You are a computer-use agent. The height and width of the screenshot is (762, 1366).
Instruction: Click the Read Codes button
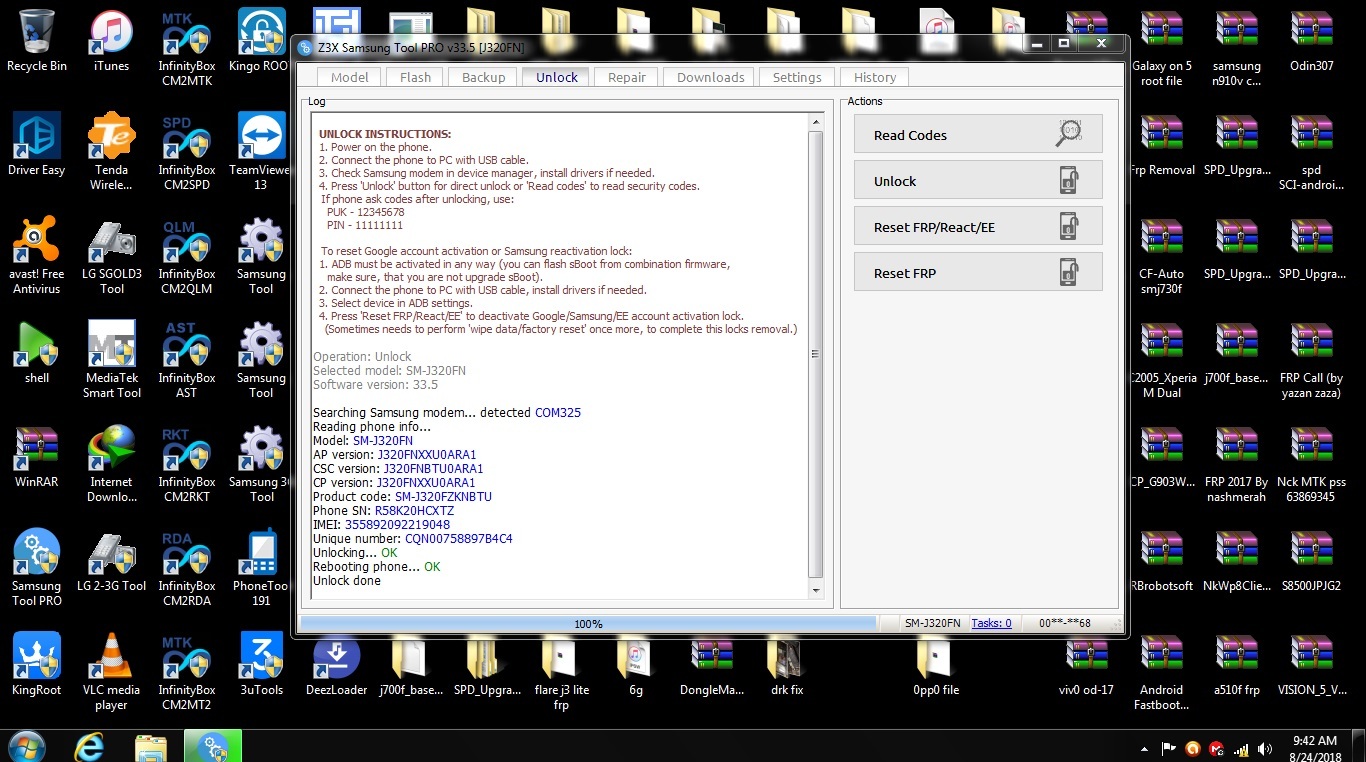(x=978, y=134)
